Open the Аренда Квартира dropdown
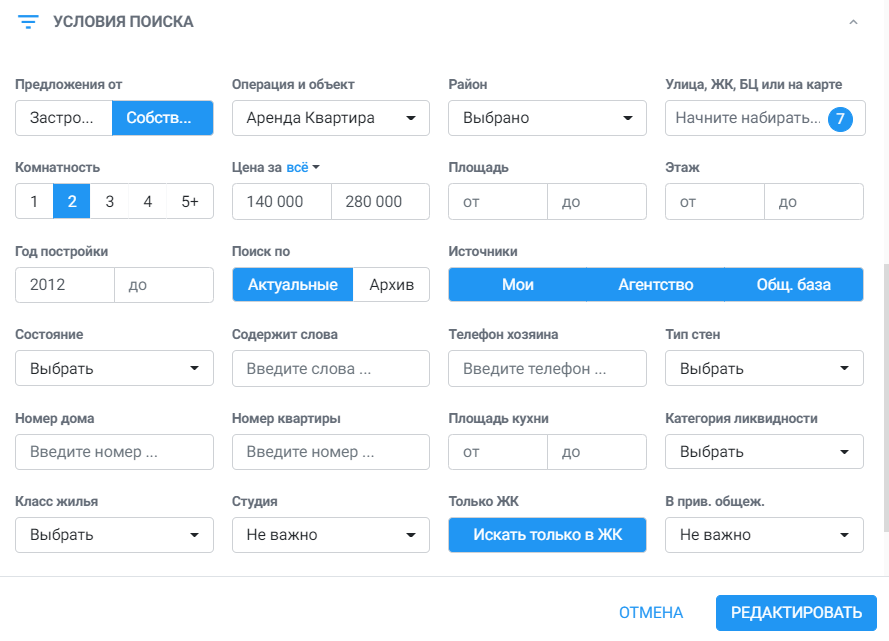 click(331, 118)
